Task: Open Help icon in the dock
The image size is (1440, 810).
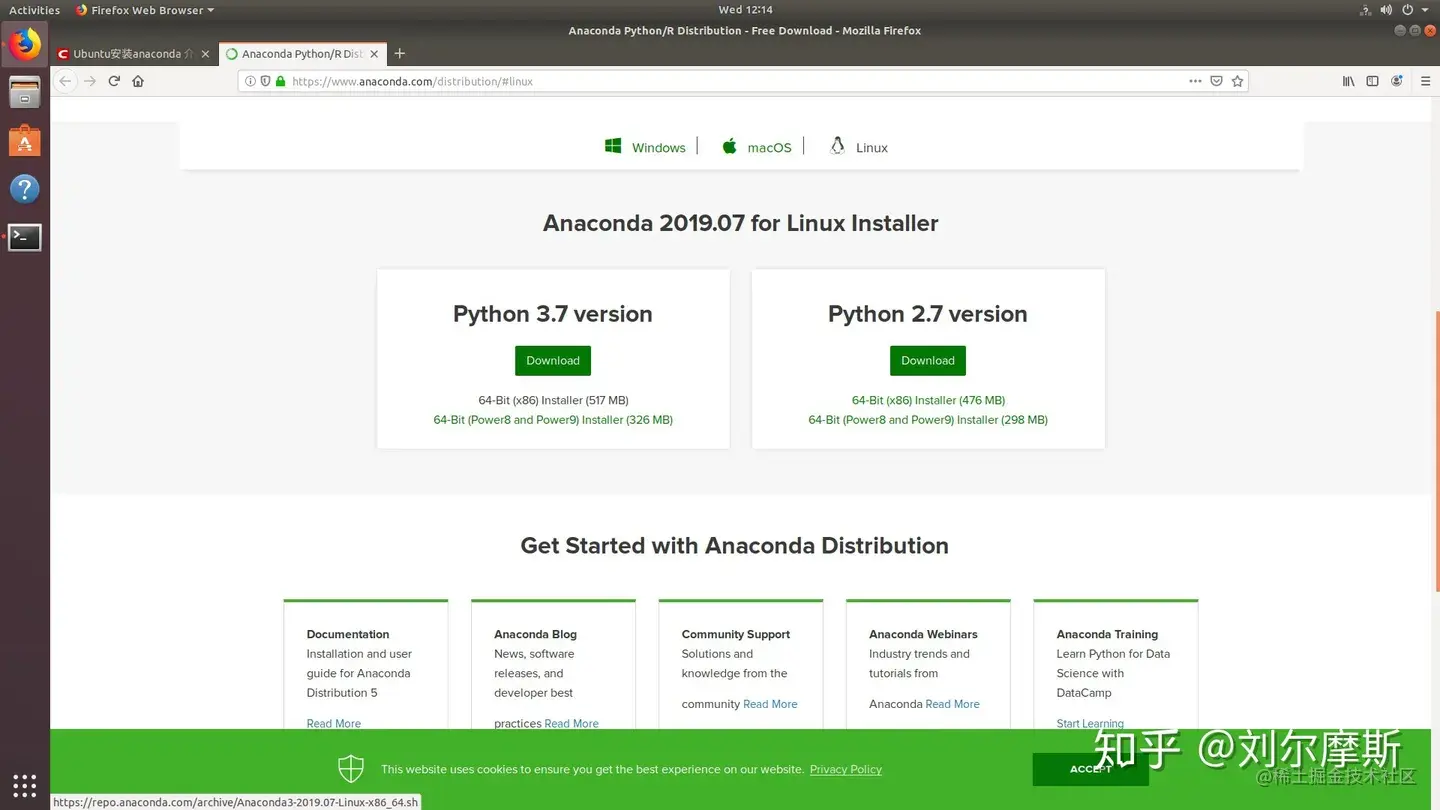Action: (x=25, y=189)
